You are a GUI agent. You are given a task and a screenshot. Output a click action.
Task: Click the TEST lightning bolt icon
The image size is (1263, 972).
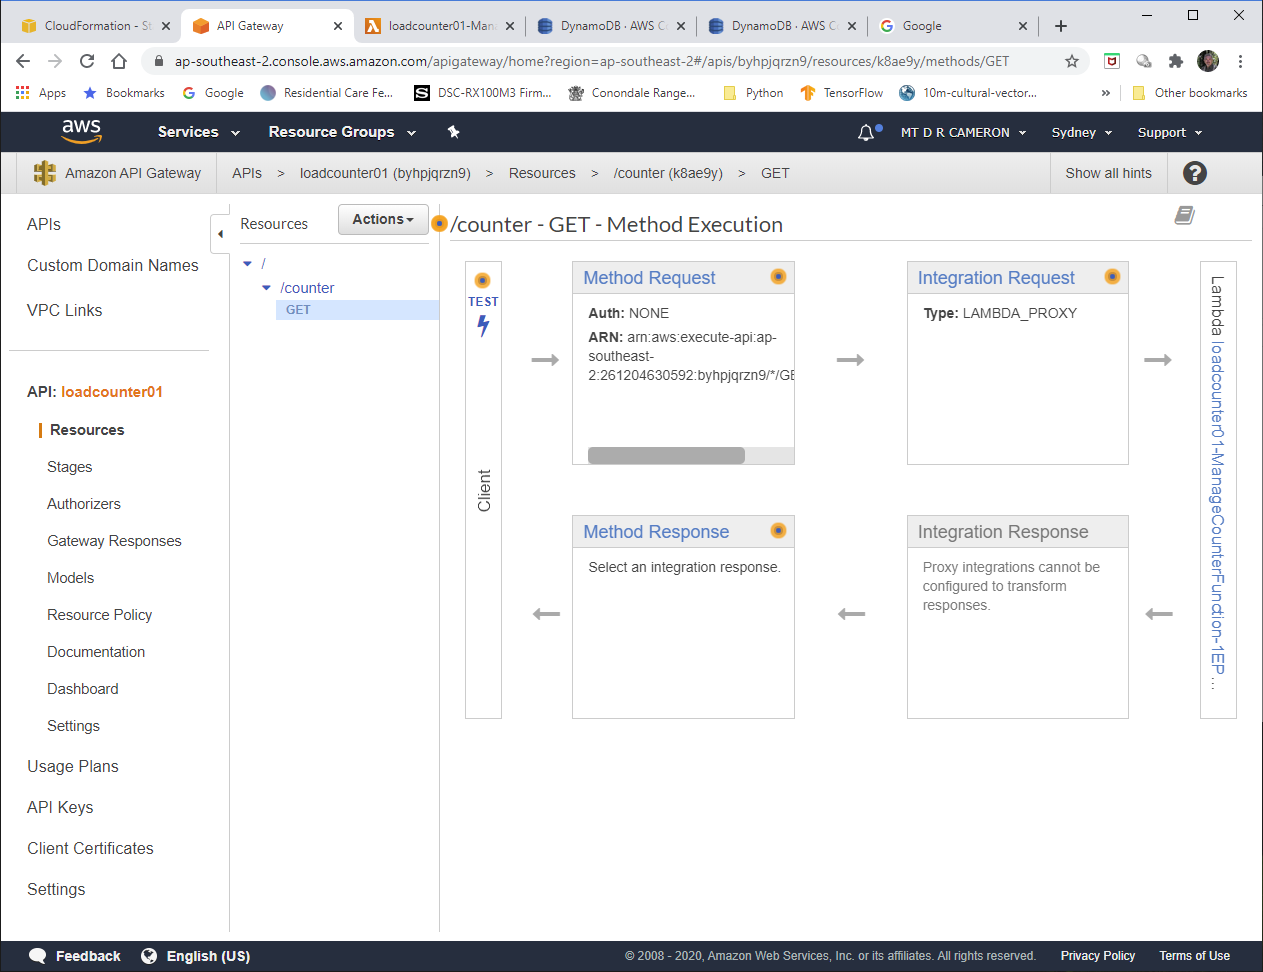pyautogui.click(x=483, y=325)
